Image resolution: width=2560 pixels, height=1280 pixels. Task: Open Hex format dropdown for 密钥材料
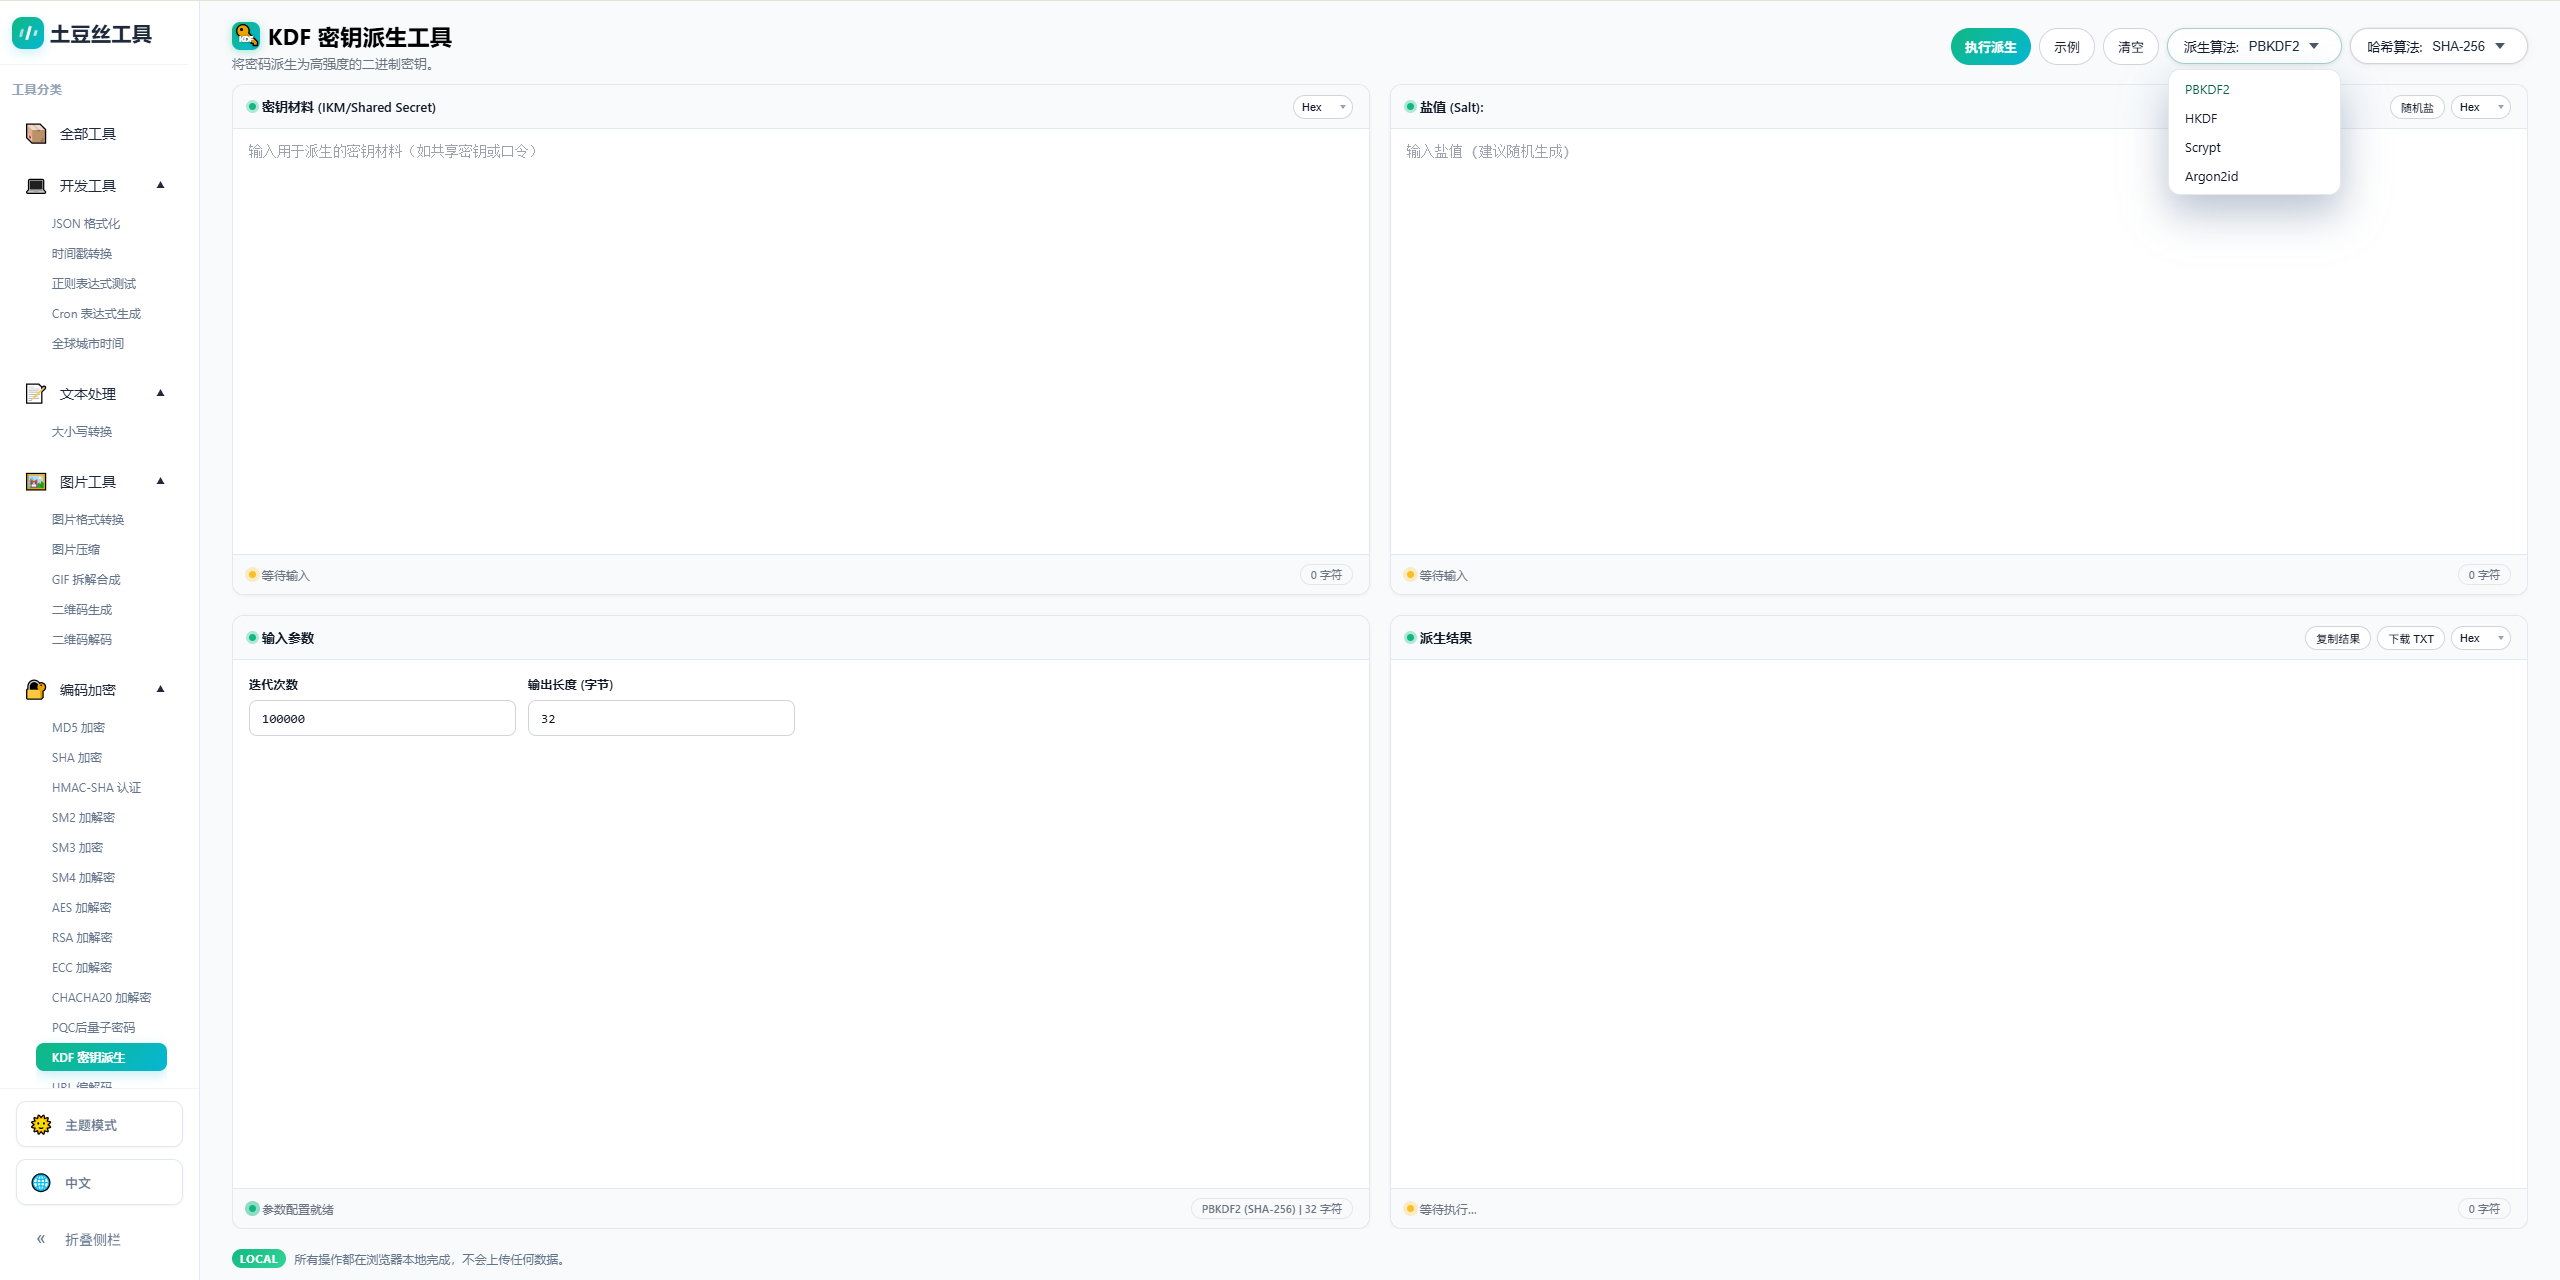pyautogui.click(x=1322, y=107)
